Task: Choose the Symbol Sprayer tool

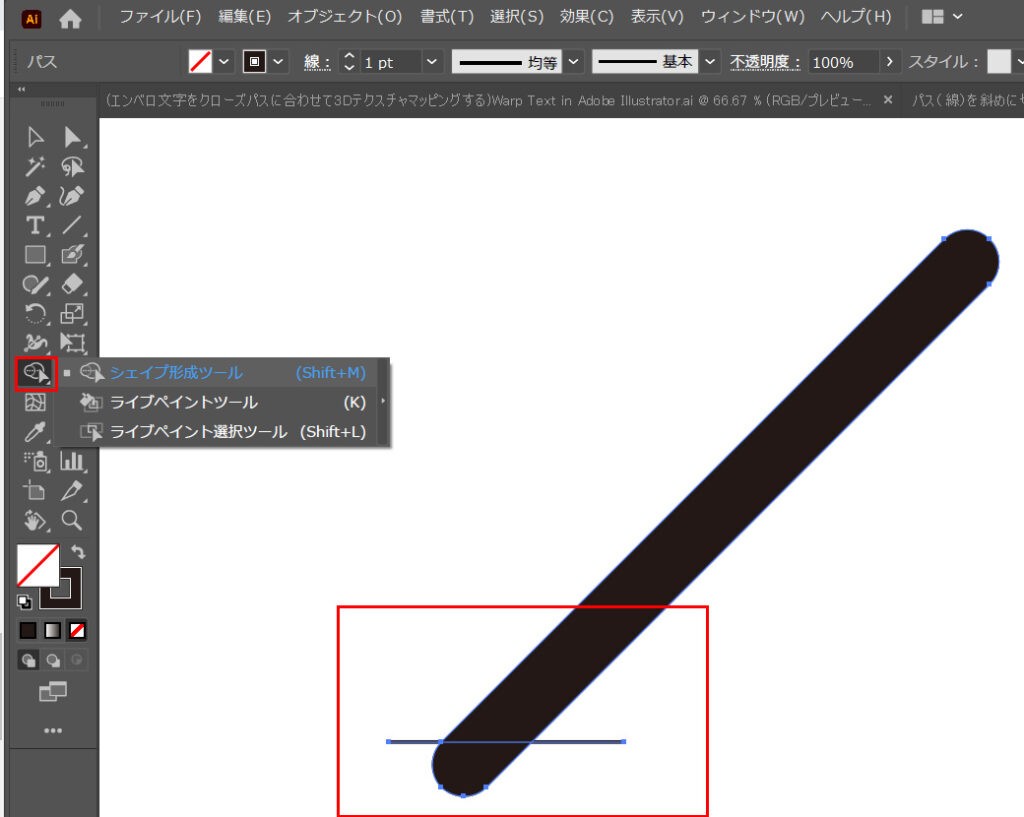Action: (35, 461)
